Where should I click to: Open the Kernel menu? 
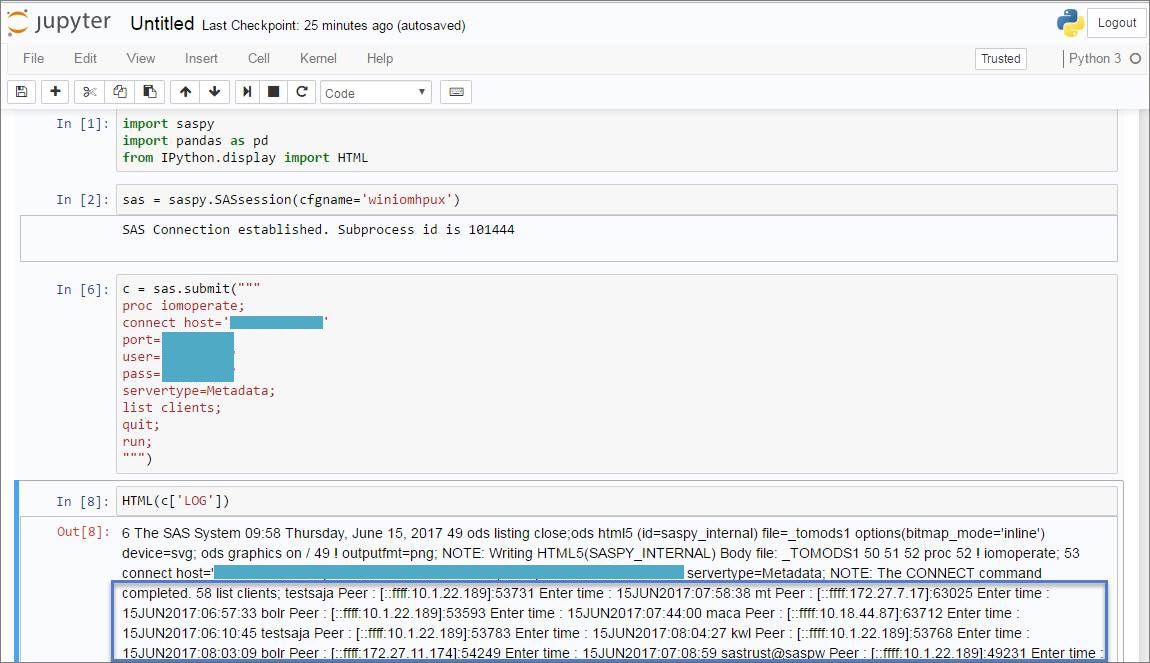pos(318,58)
